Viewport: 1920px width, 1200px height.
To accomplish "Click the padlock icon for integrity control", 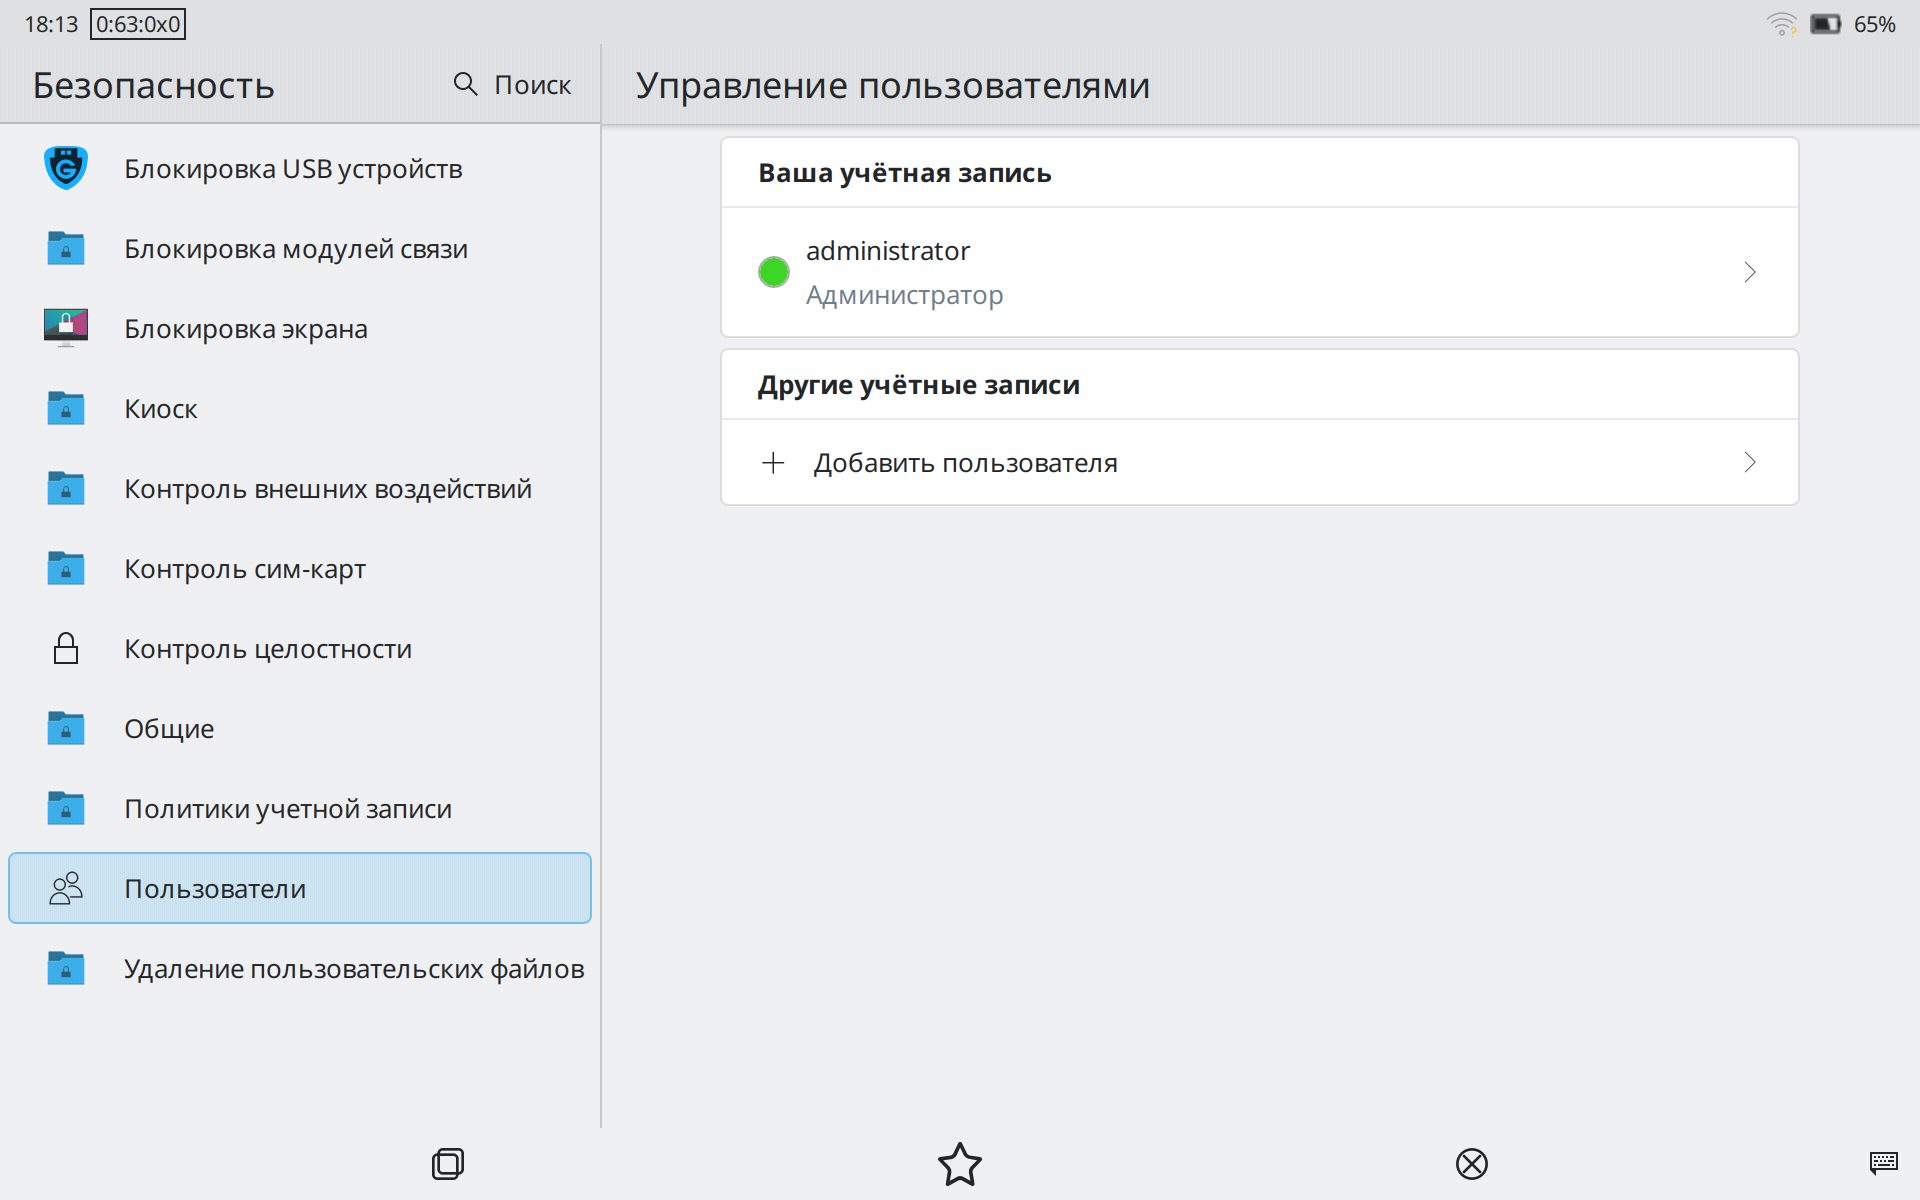I will click(x=66, y=648).
